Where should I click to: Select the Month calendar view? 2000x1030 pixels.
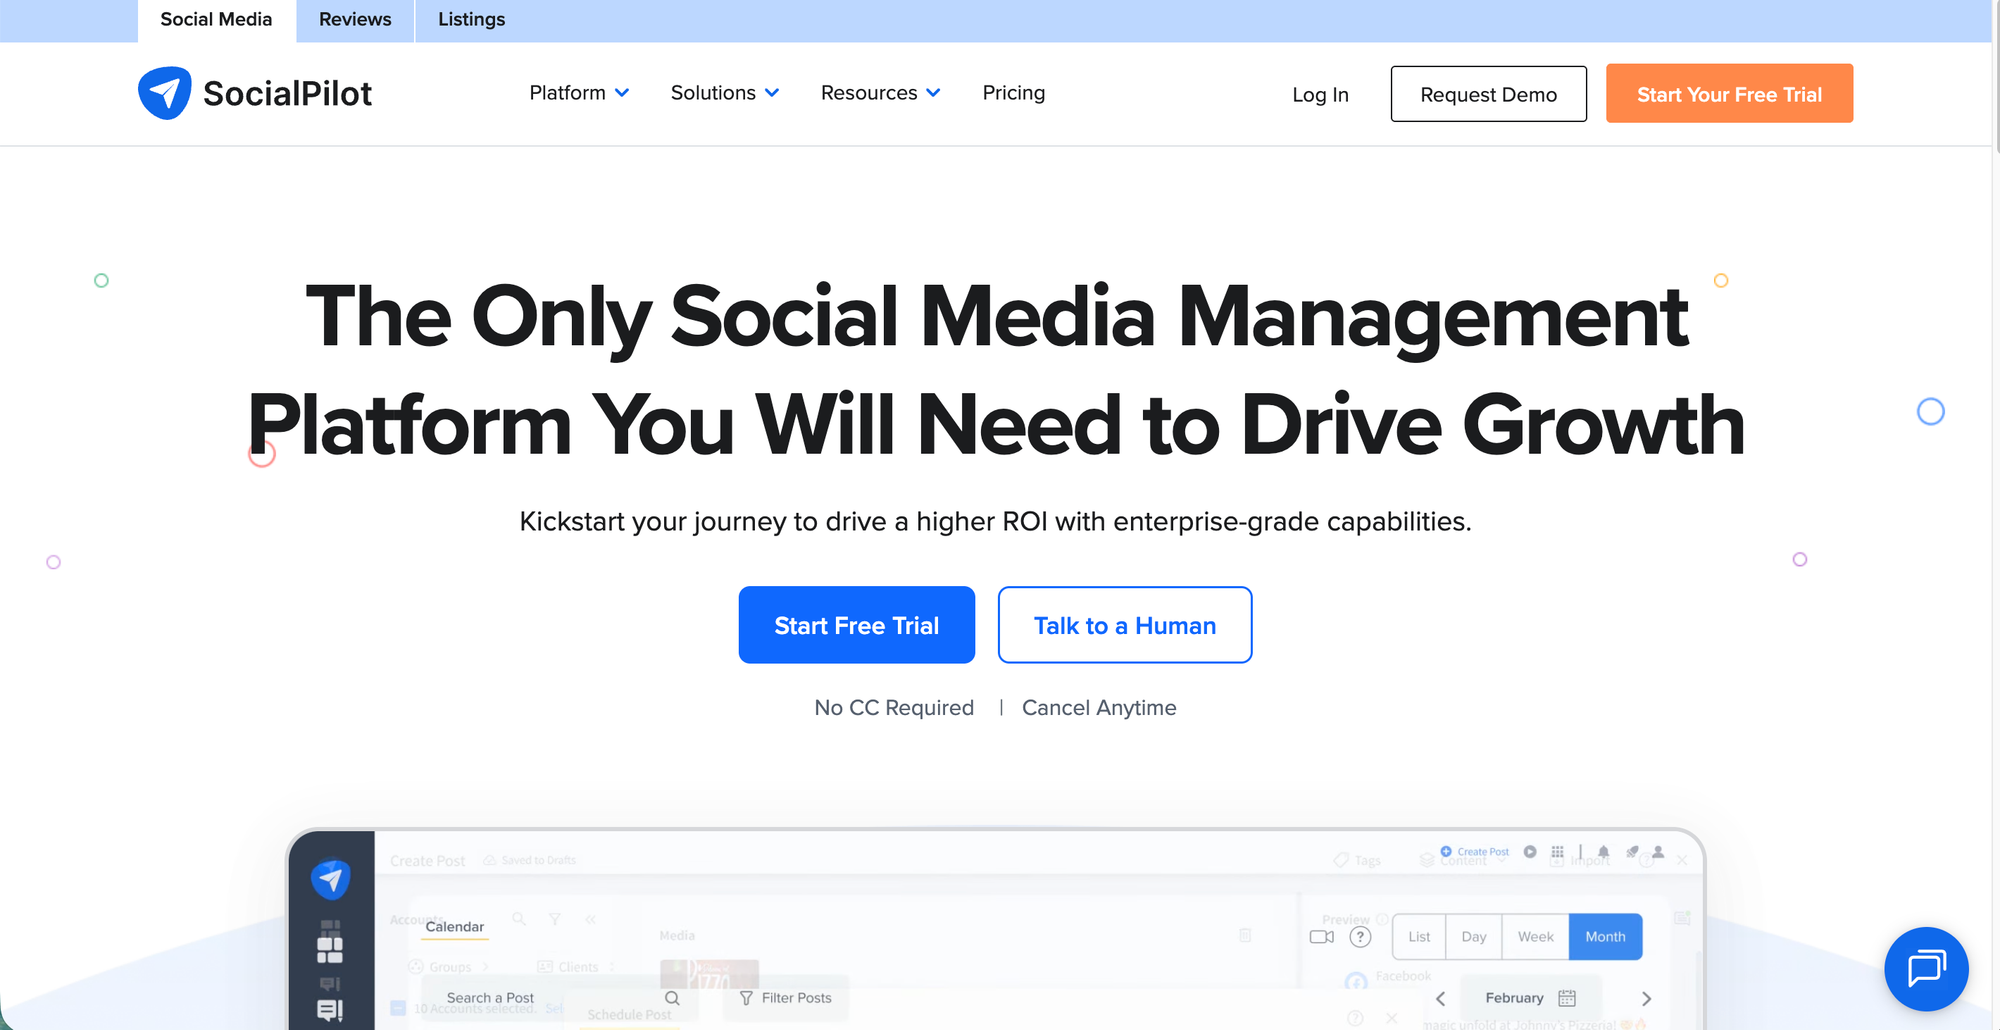click(x=1605, y=937)
